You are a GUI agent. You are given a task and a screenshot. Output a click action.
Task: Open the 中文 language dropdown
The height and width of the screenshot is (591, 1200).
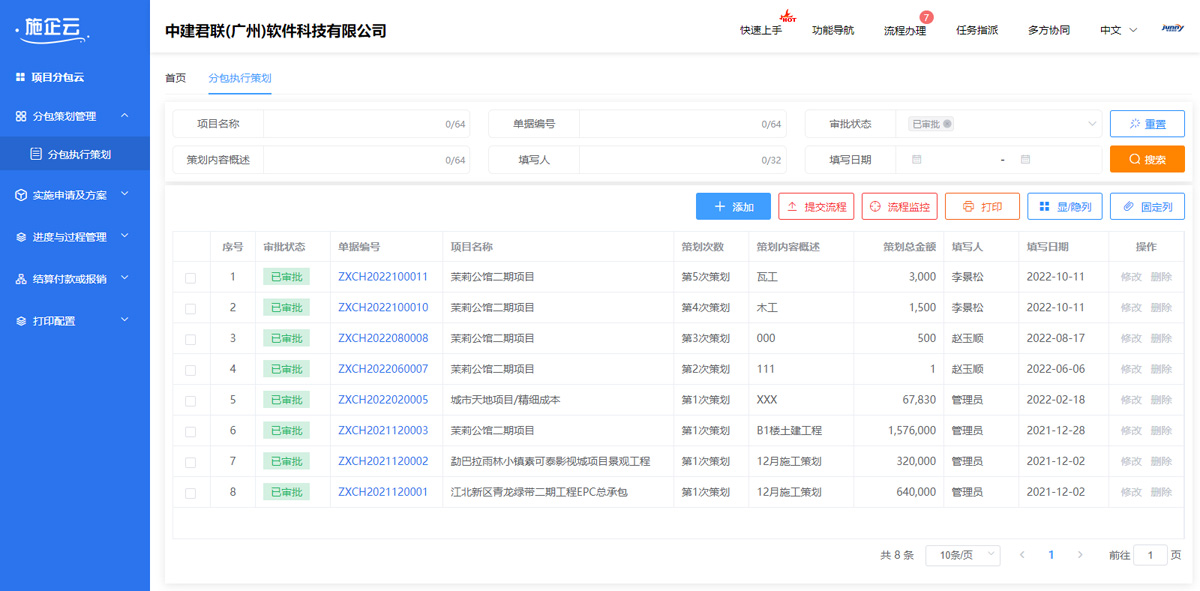[1119, 30]
